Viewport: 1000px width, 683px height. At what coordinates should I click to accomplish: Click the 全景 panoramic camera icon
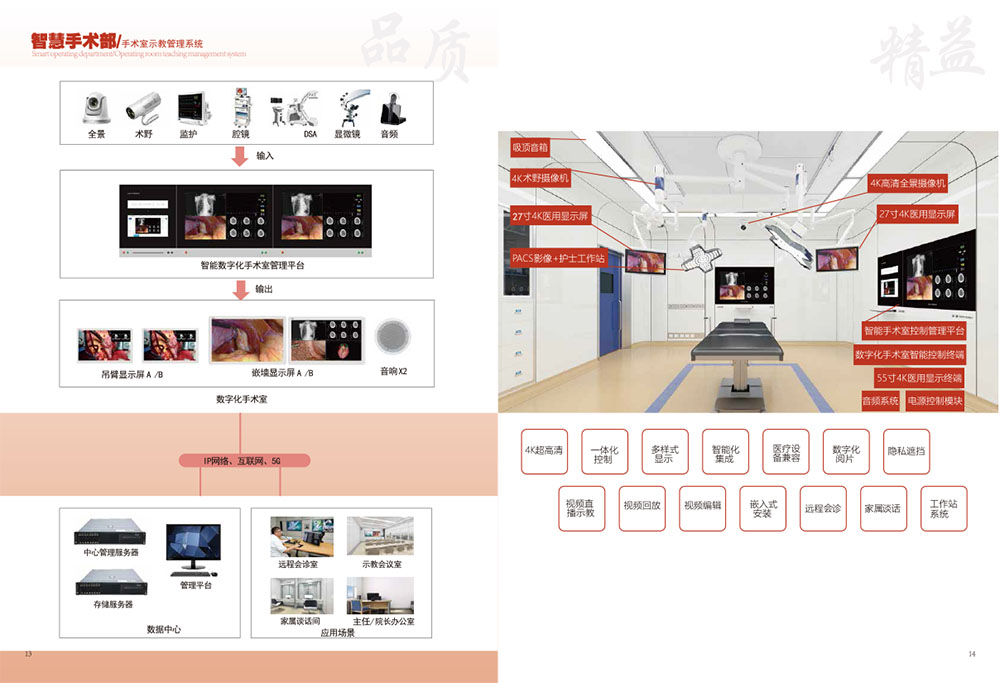[x=97, y=107]
